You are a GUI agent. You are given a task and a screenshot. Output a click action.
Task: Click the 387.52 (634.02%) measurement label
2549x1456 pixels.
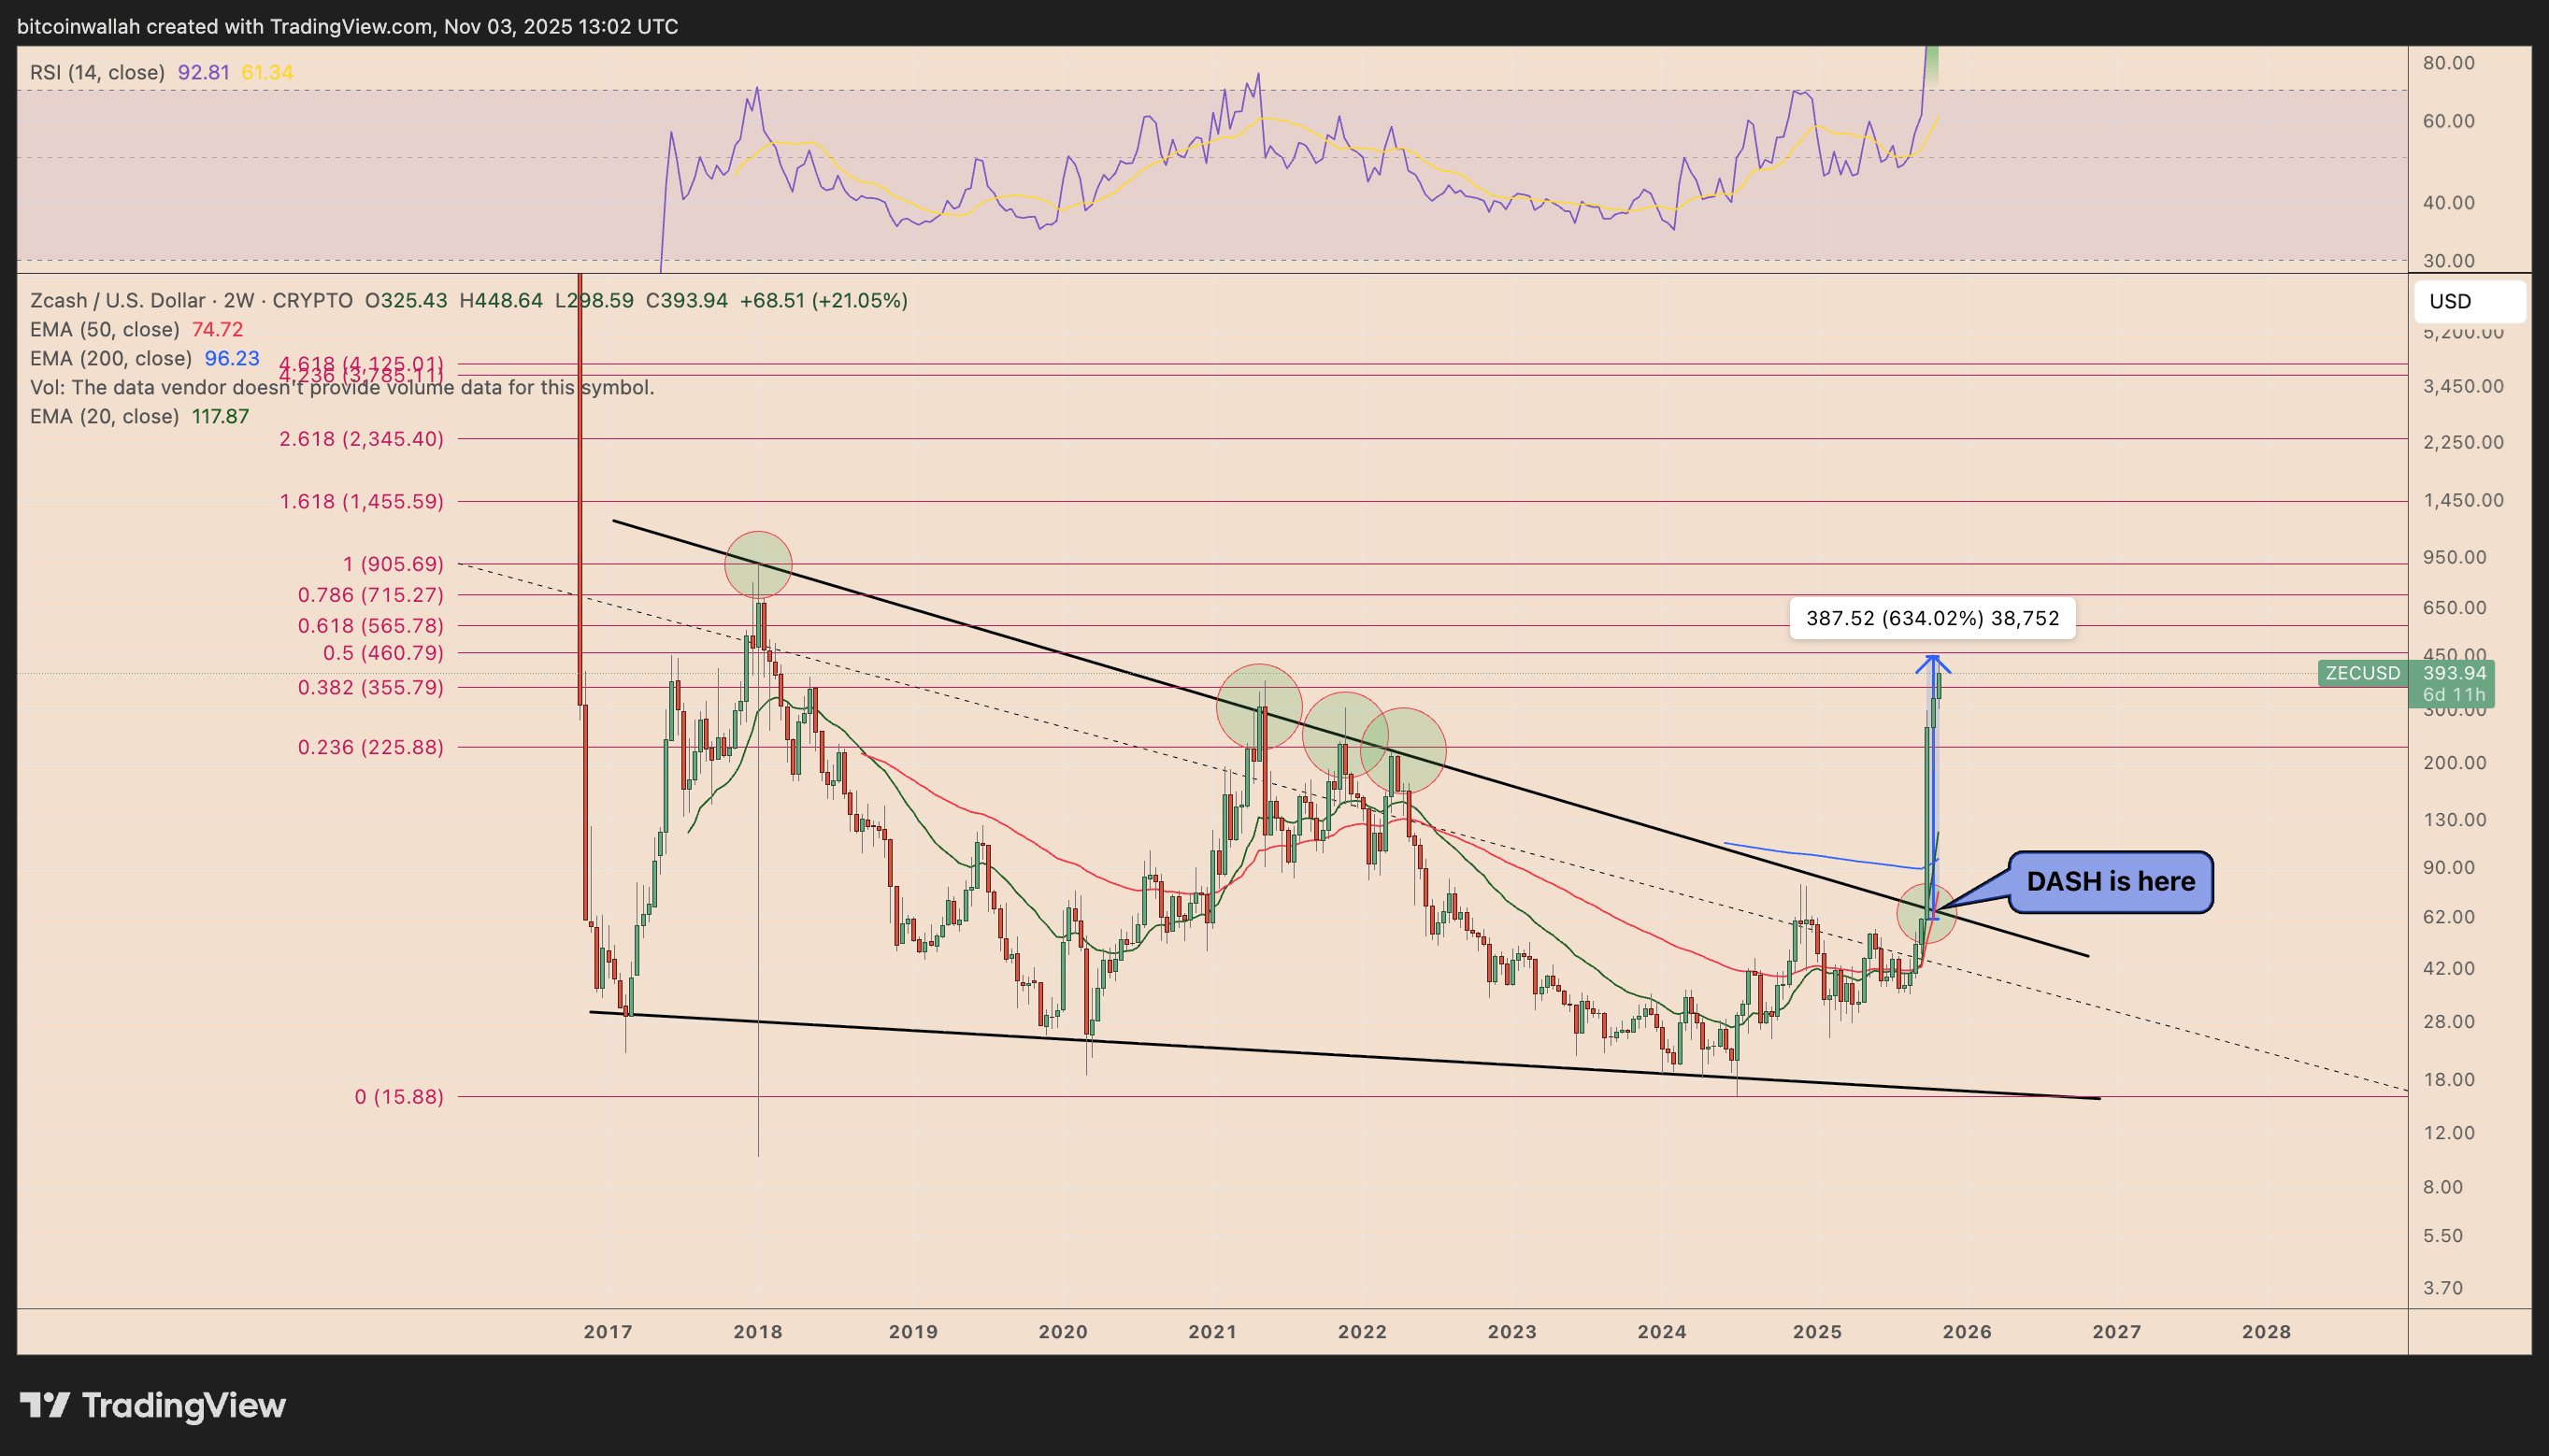[x=1931, y=618]
